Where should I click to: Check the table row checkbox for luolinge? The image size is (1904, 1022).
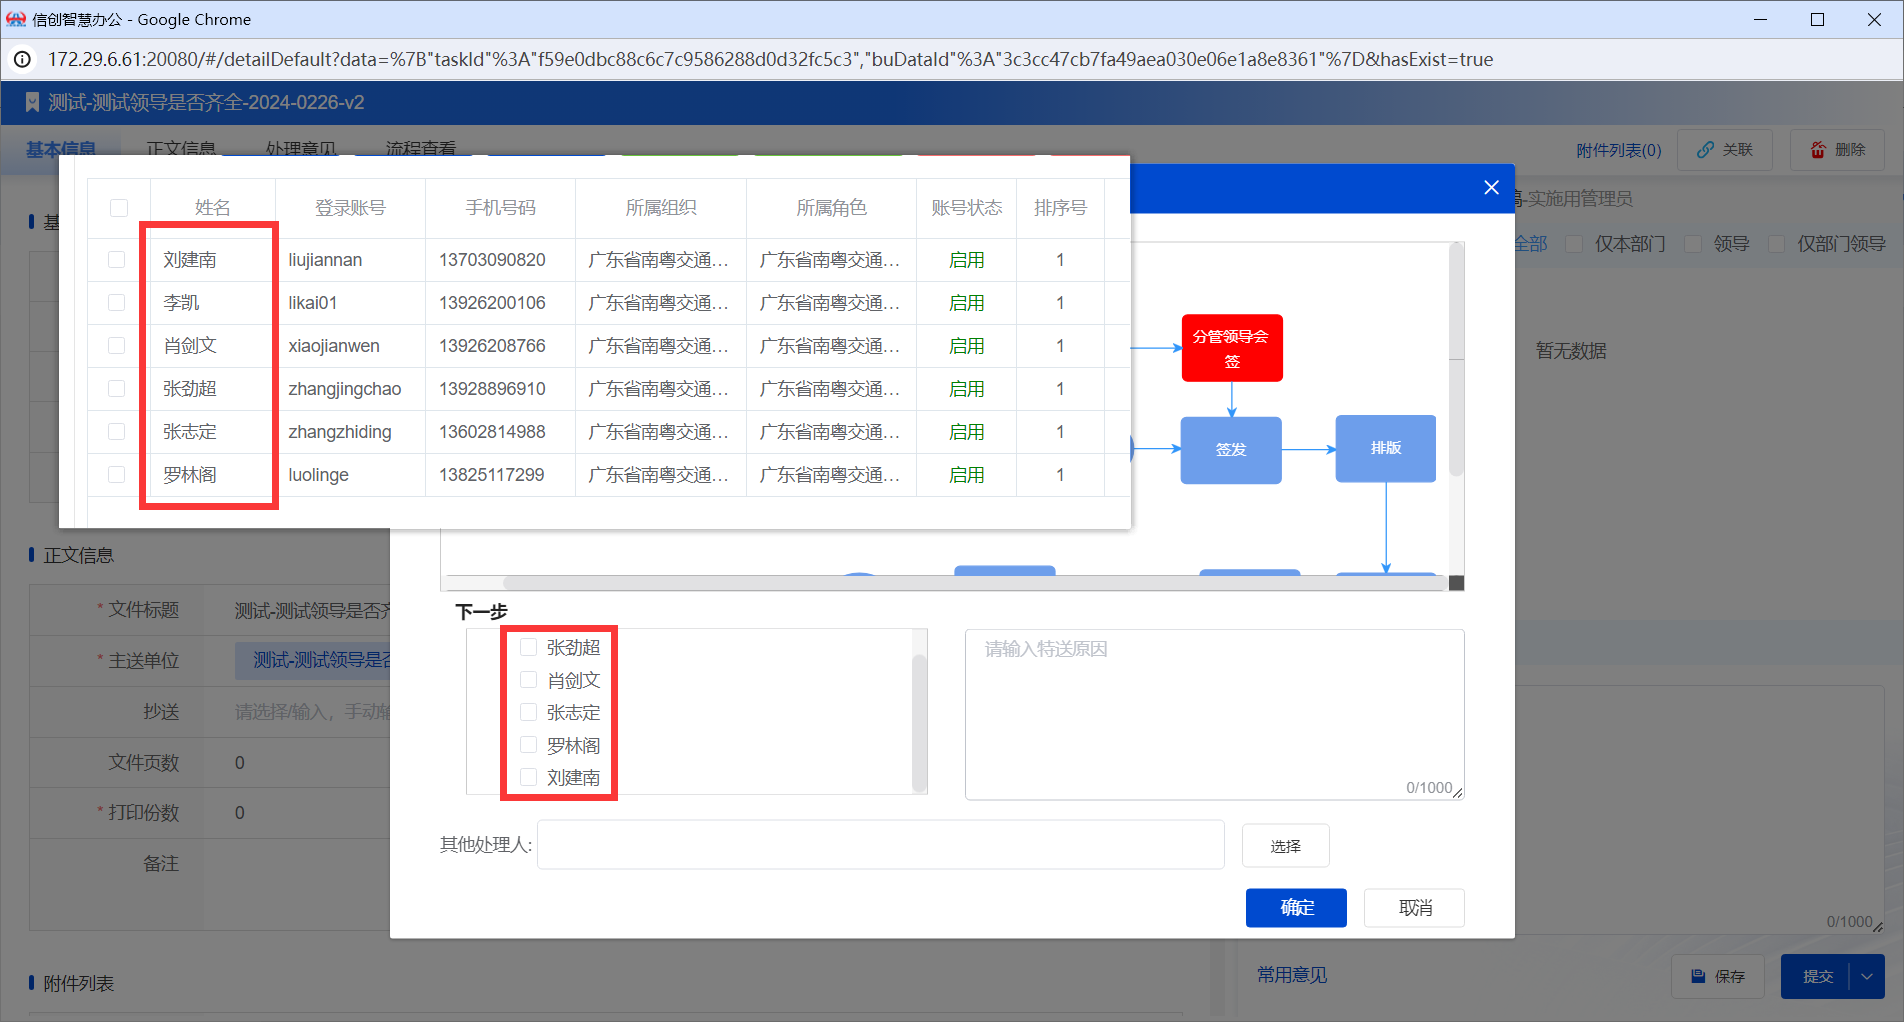click(x=117, y=475)
